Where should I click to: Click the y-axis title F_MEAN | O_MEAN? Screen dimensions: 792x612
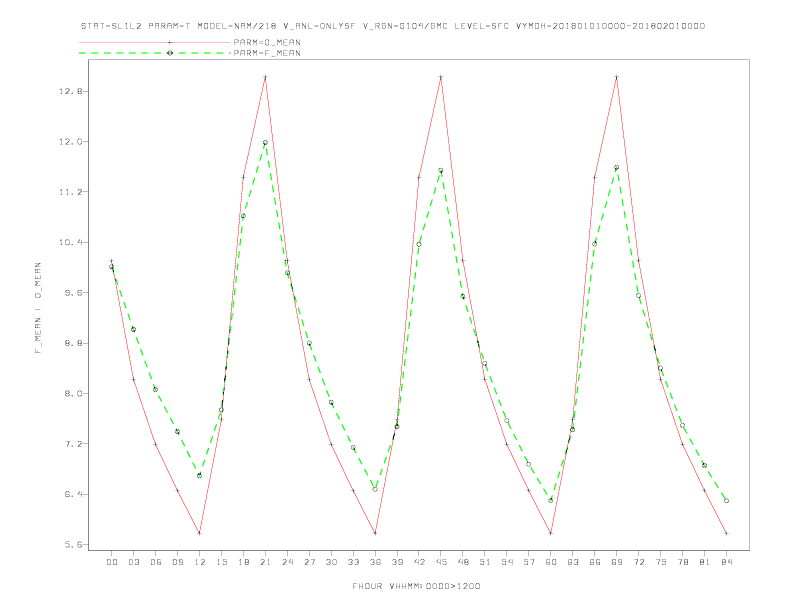click(38, 308)
